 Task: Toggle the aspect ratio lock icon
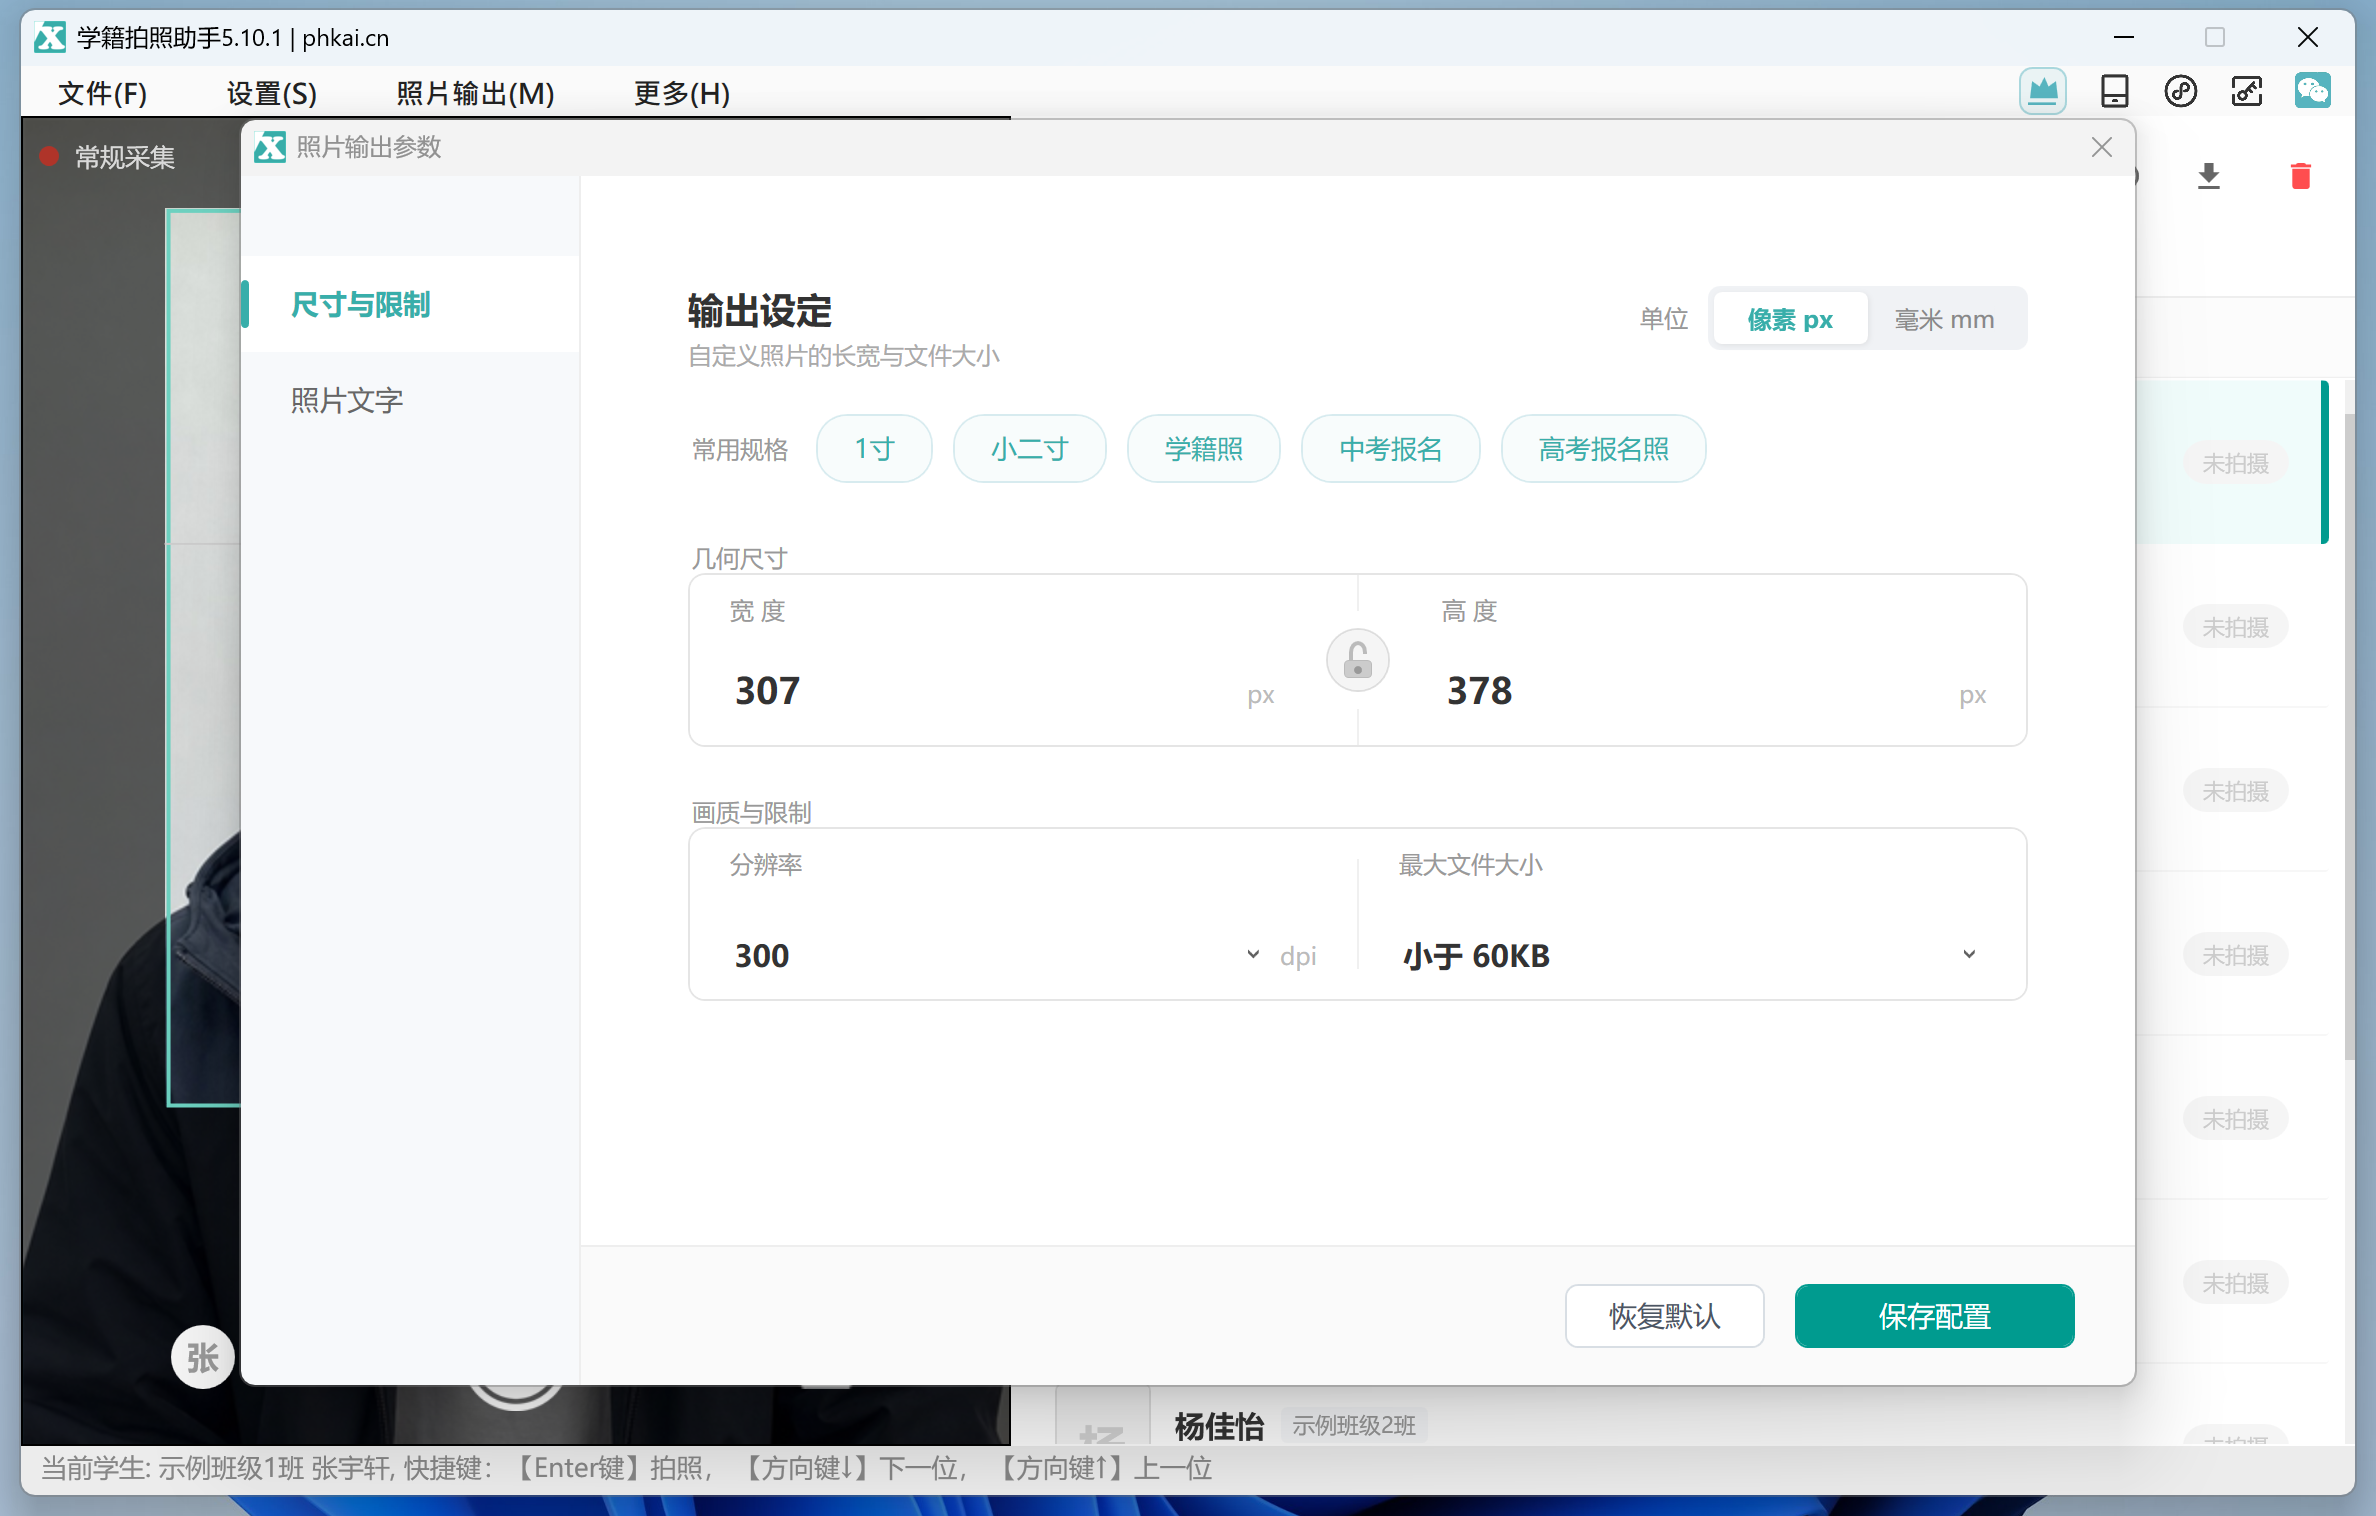[x=1357, y=660]
